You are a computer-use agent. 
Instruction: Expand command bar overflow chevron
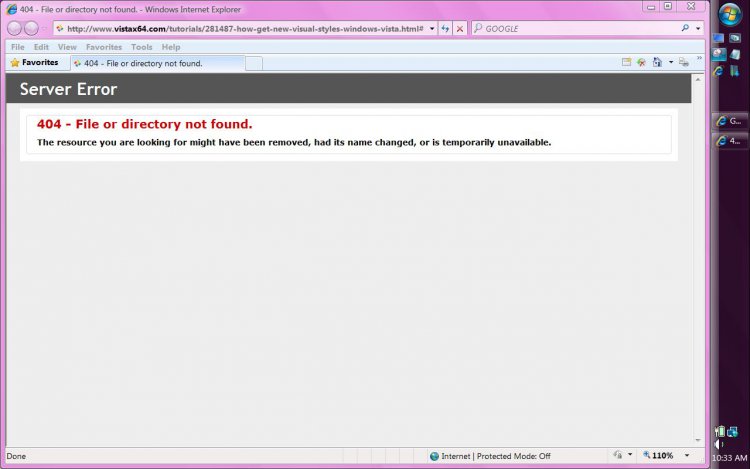click(x=699, y=58)
